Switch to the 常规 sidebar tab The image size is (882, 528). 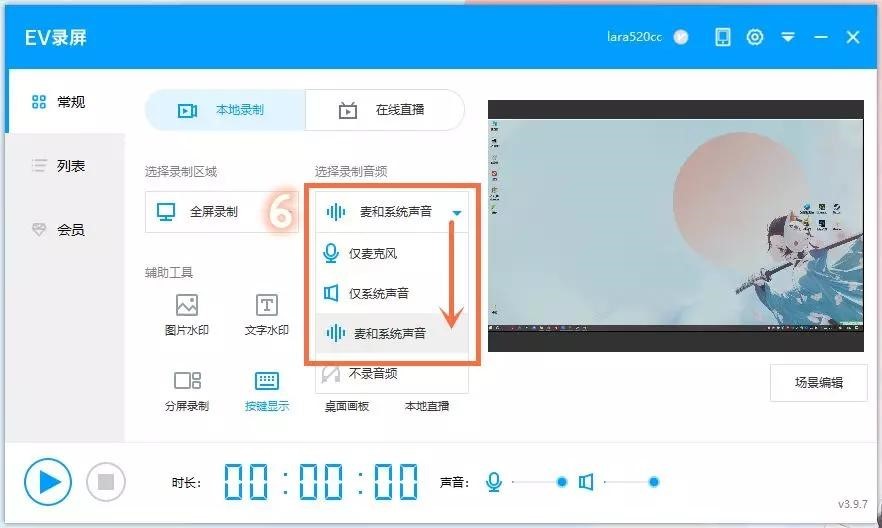(65, 102)
